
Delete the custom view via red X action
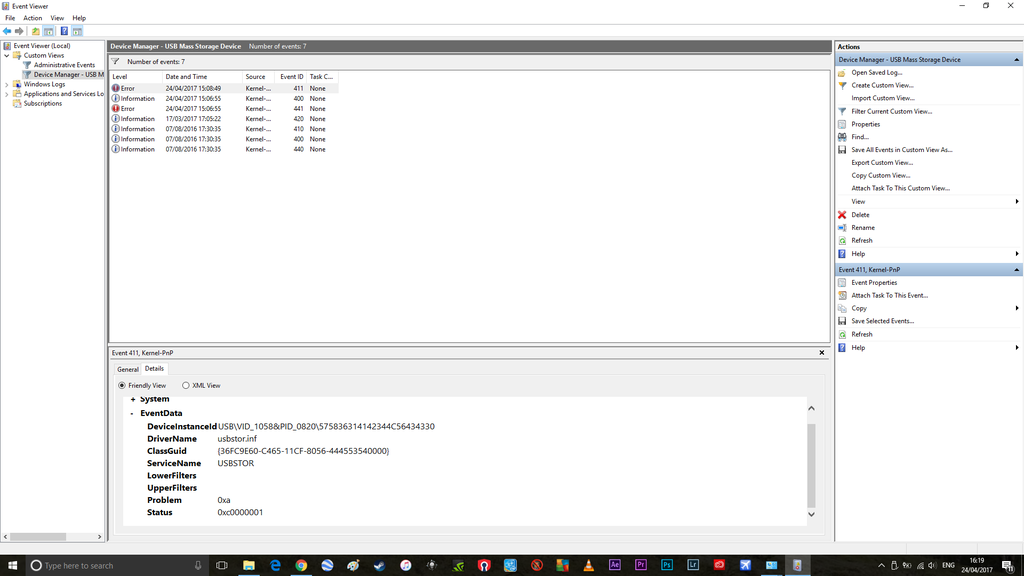tap(860, 215)
